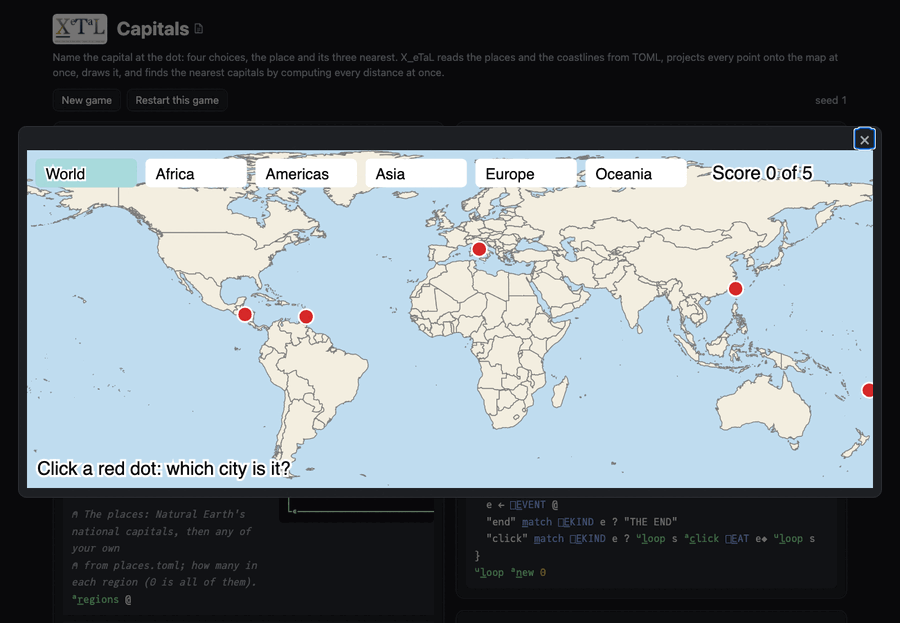Switch to the Africa region
Image resolution: width=900 pixels, height=623 pixels.
196,173
